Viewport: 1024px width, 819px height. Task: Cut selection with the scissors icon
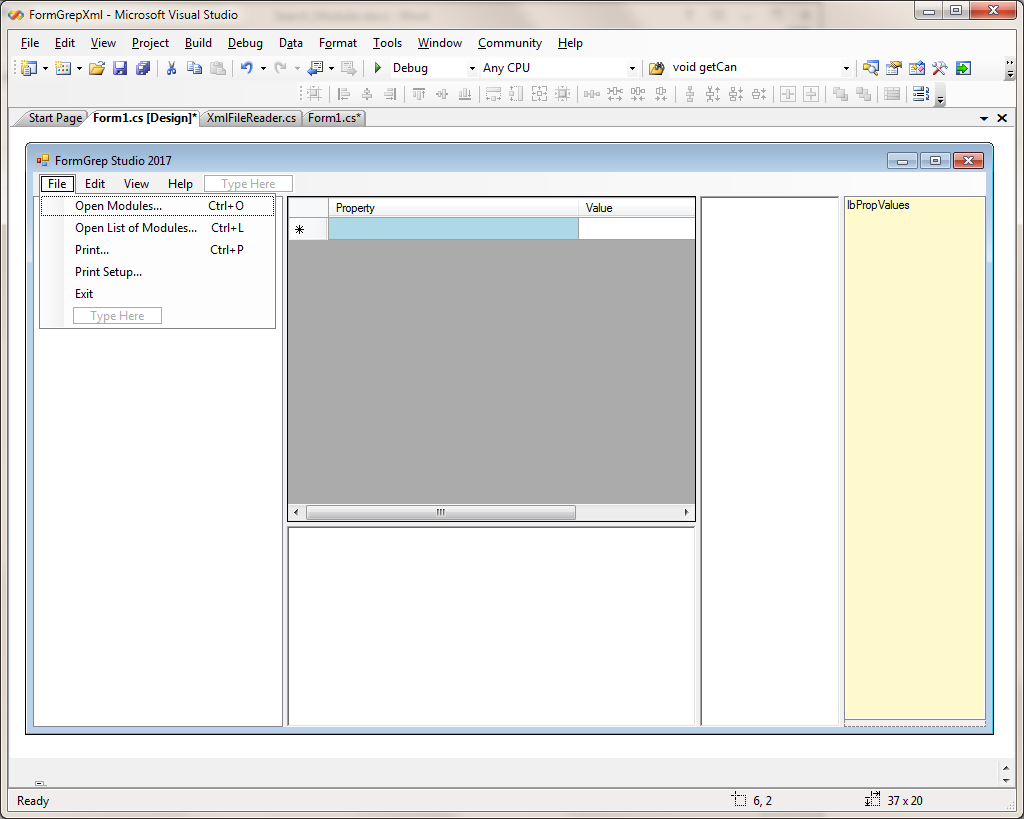click(x=171, y=68)
